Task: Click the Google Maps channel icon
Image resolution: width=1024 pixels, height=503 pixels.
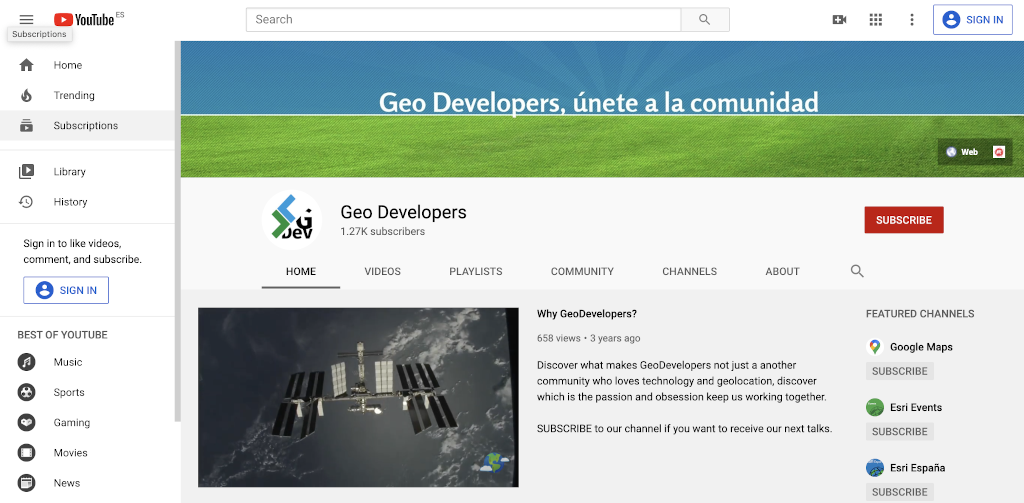Action: coord(874,347)
